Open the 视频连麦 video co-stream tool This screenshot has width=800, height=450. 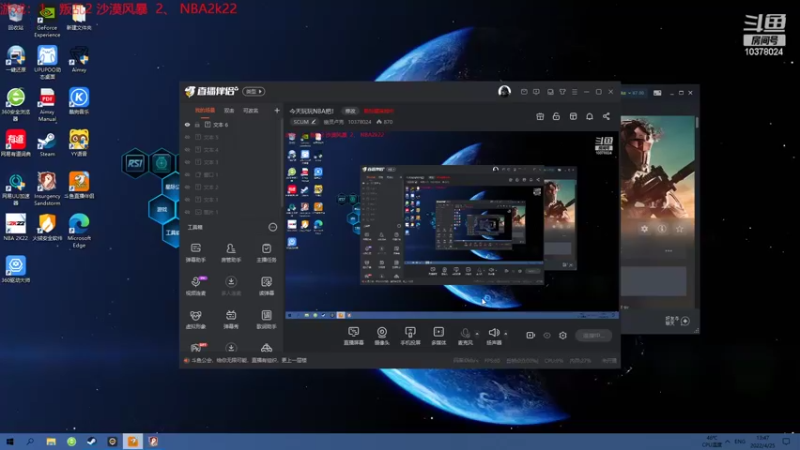(x=195, y=286)
